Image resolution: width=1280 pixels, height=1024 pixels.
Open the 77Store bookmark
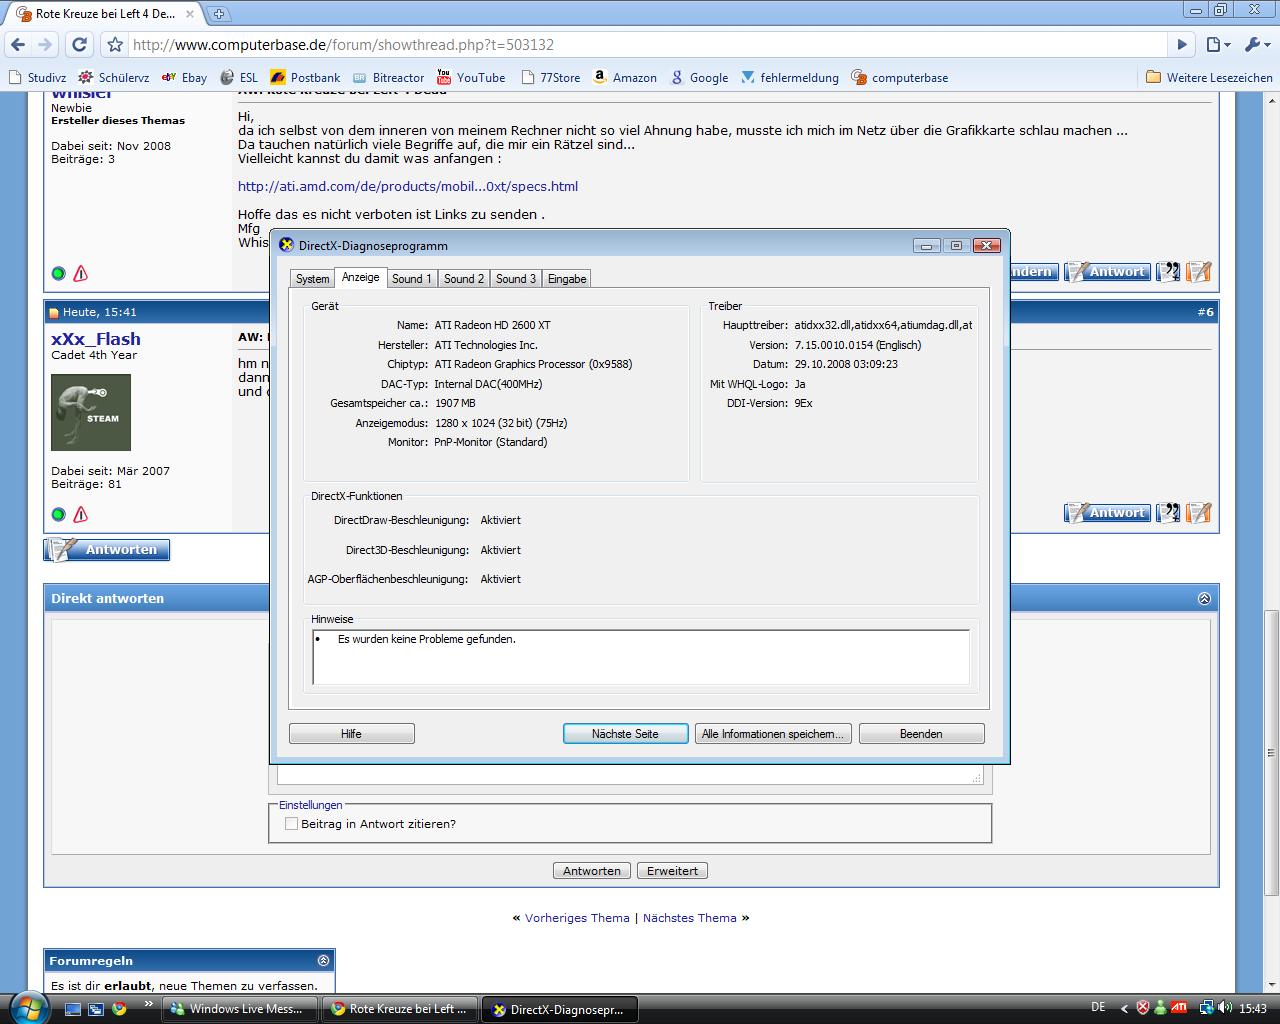pos(550,77)
